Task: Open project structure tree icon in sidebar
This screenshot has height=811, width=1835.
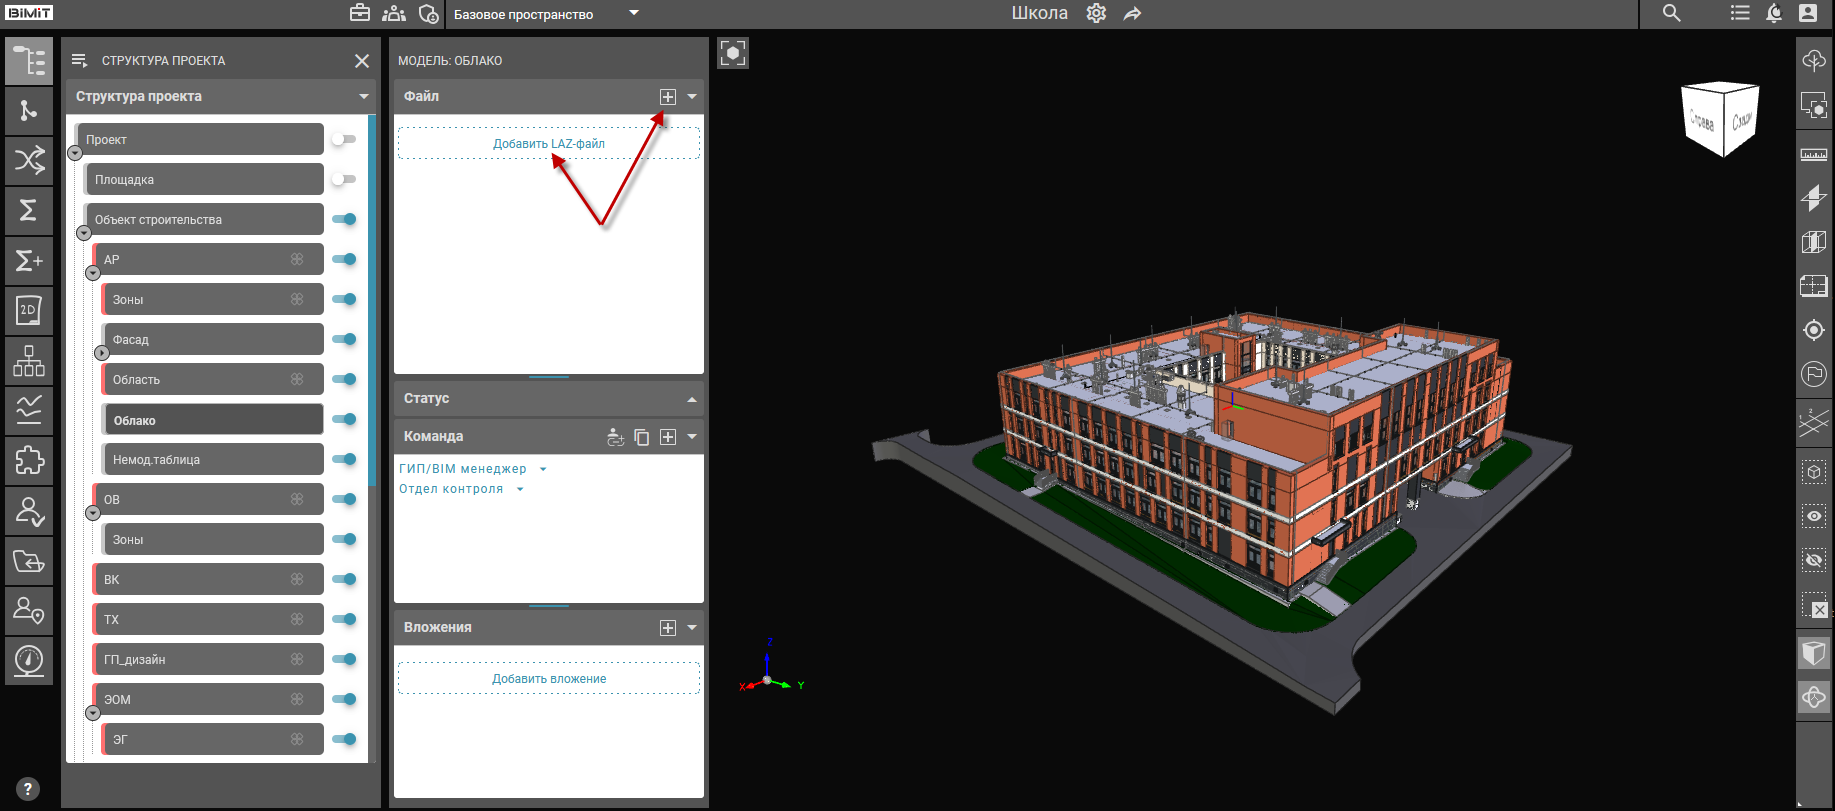Action: [29, 61]
